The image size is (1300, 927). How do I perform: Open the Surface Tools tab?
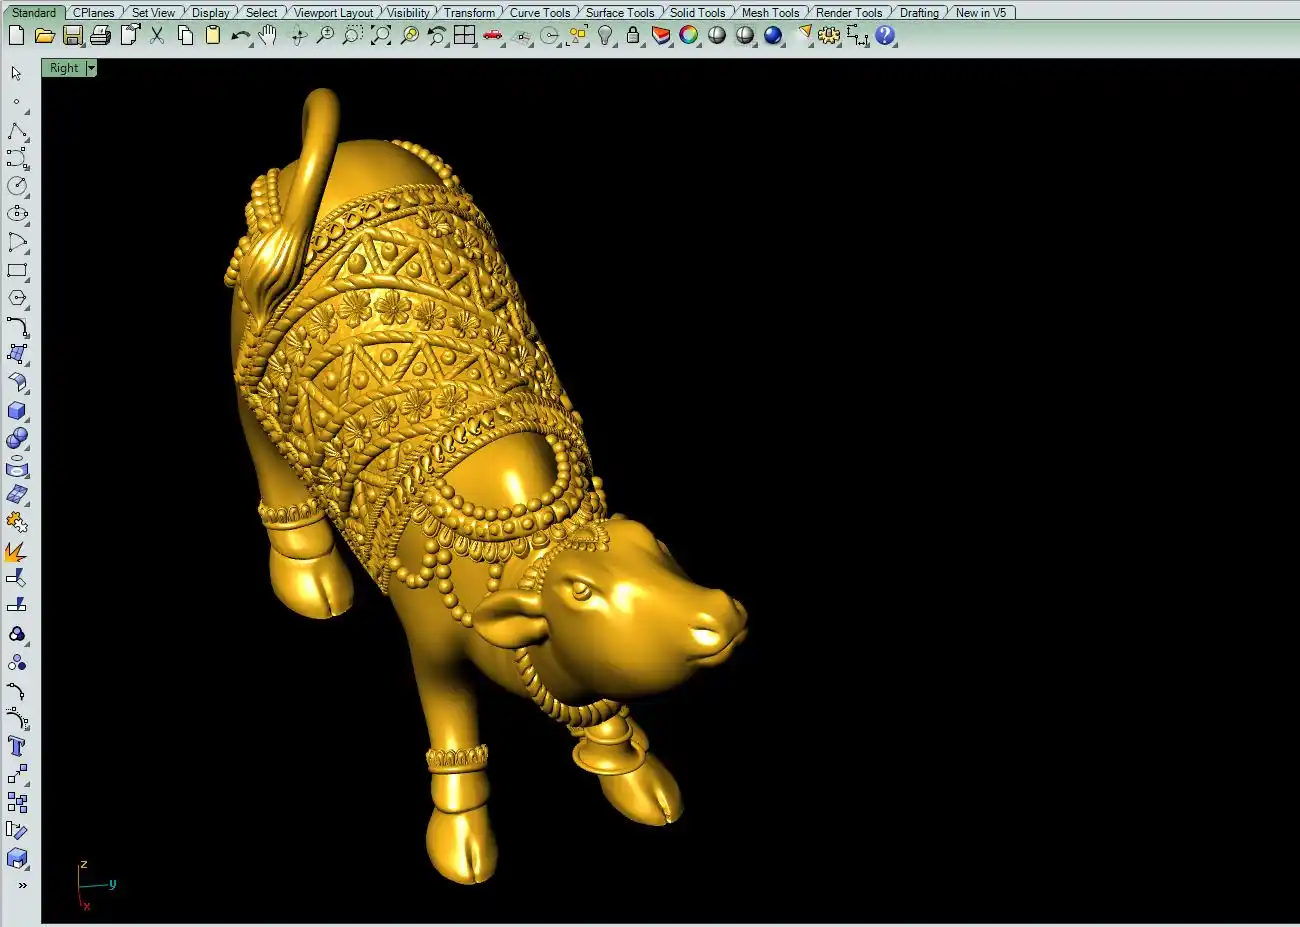(619, 13)
